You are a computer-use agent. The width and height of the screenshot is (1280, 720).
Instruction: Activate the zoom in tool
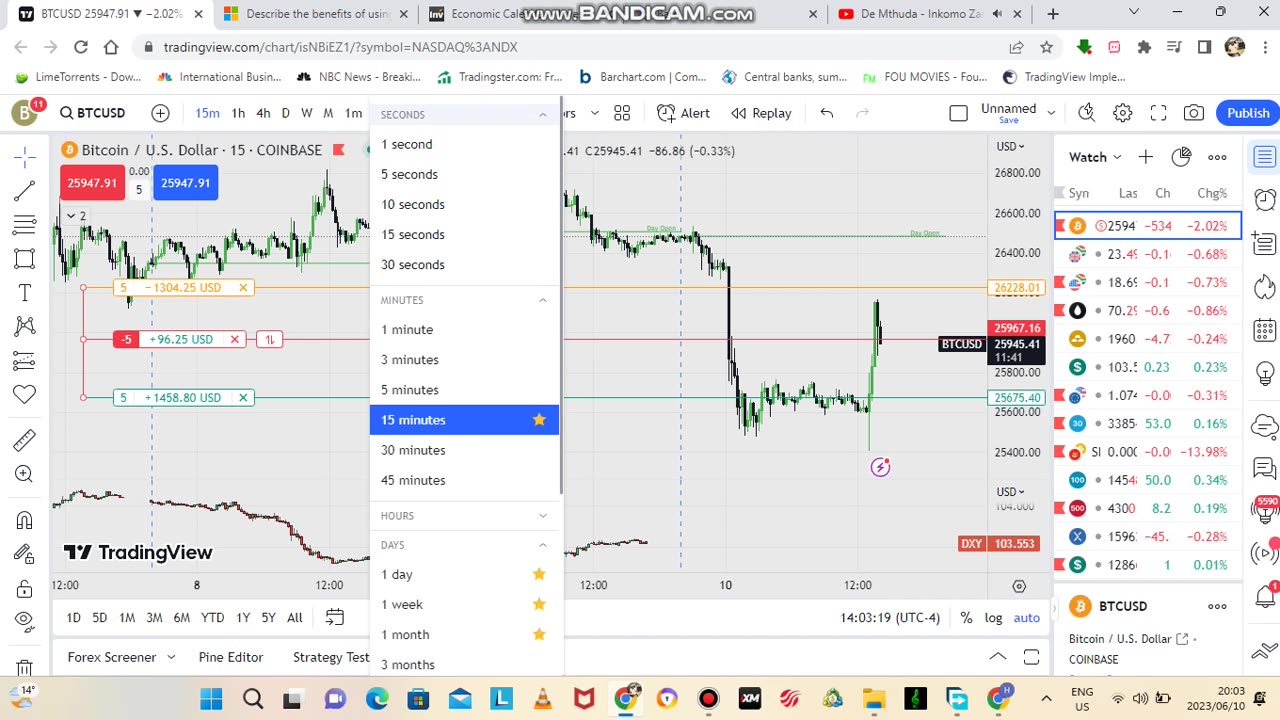pos(25,474)
